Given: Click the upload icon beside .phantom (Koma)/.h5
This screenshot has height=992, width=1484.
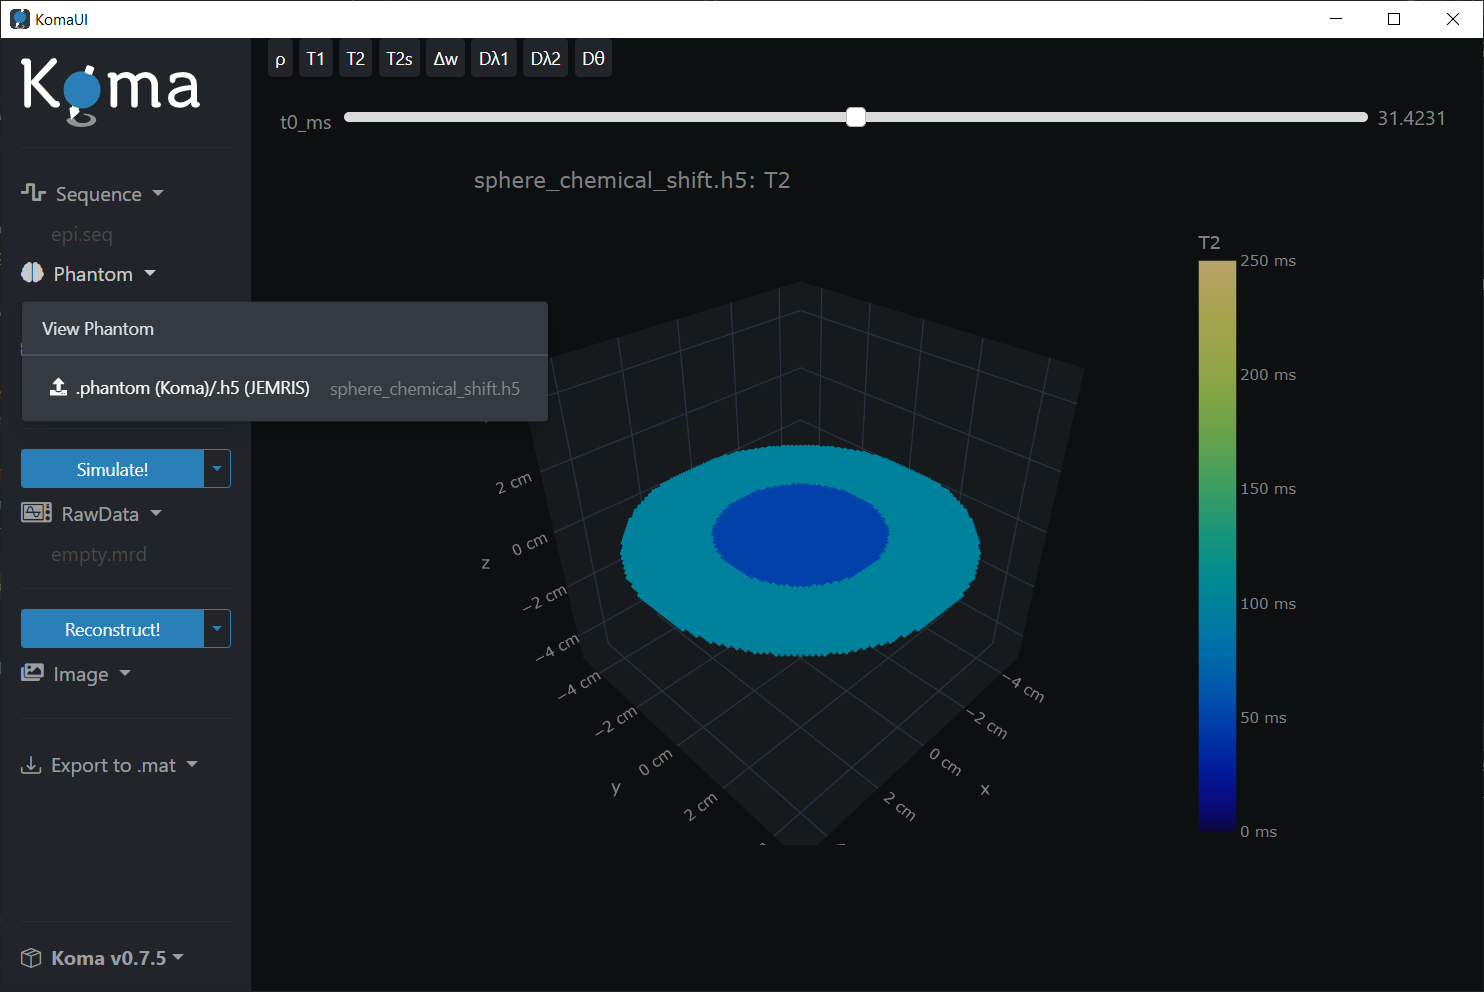Looking at the screenshot, I should click(x=59, y=388).
